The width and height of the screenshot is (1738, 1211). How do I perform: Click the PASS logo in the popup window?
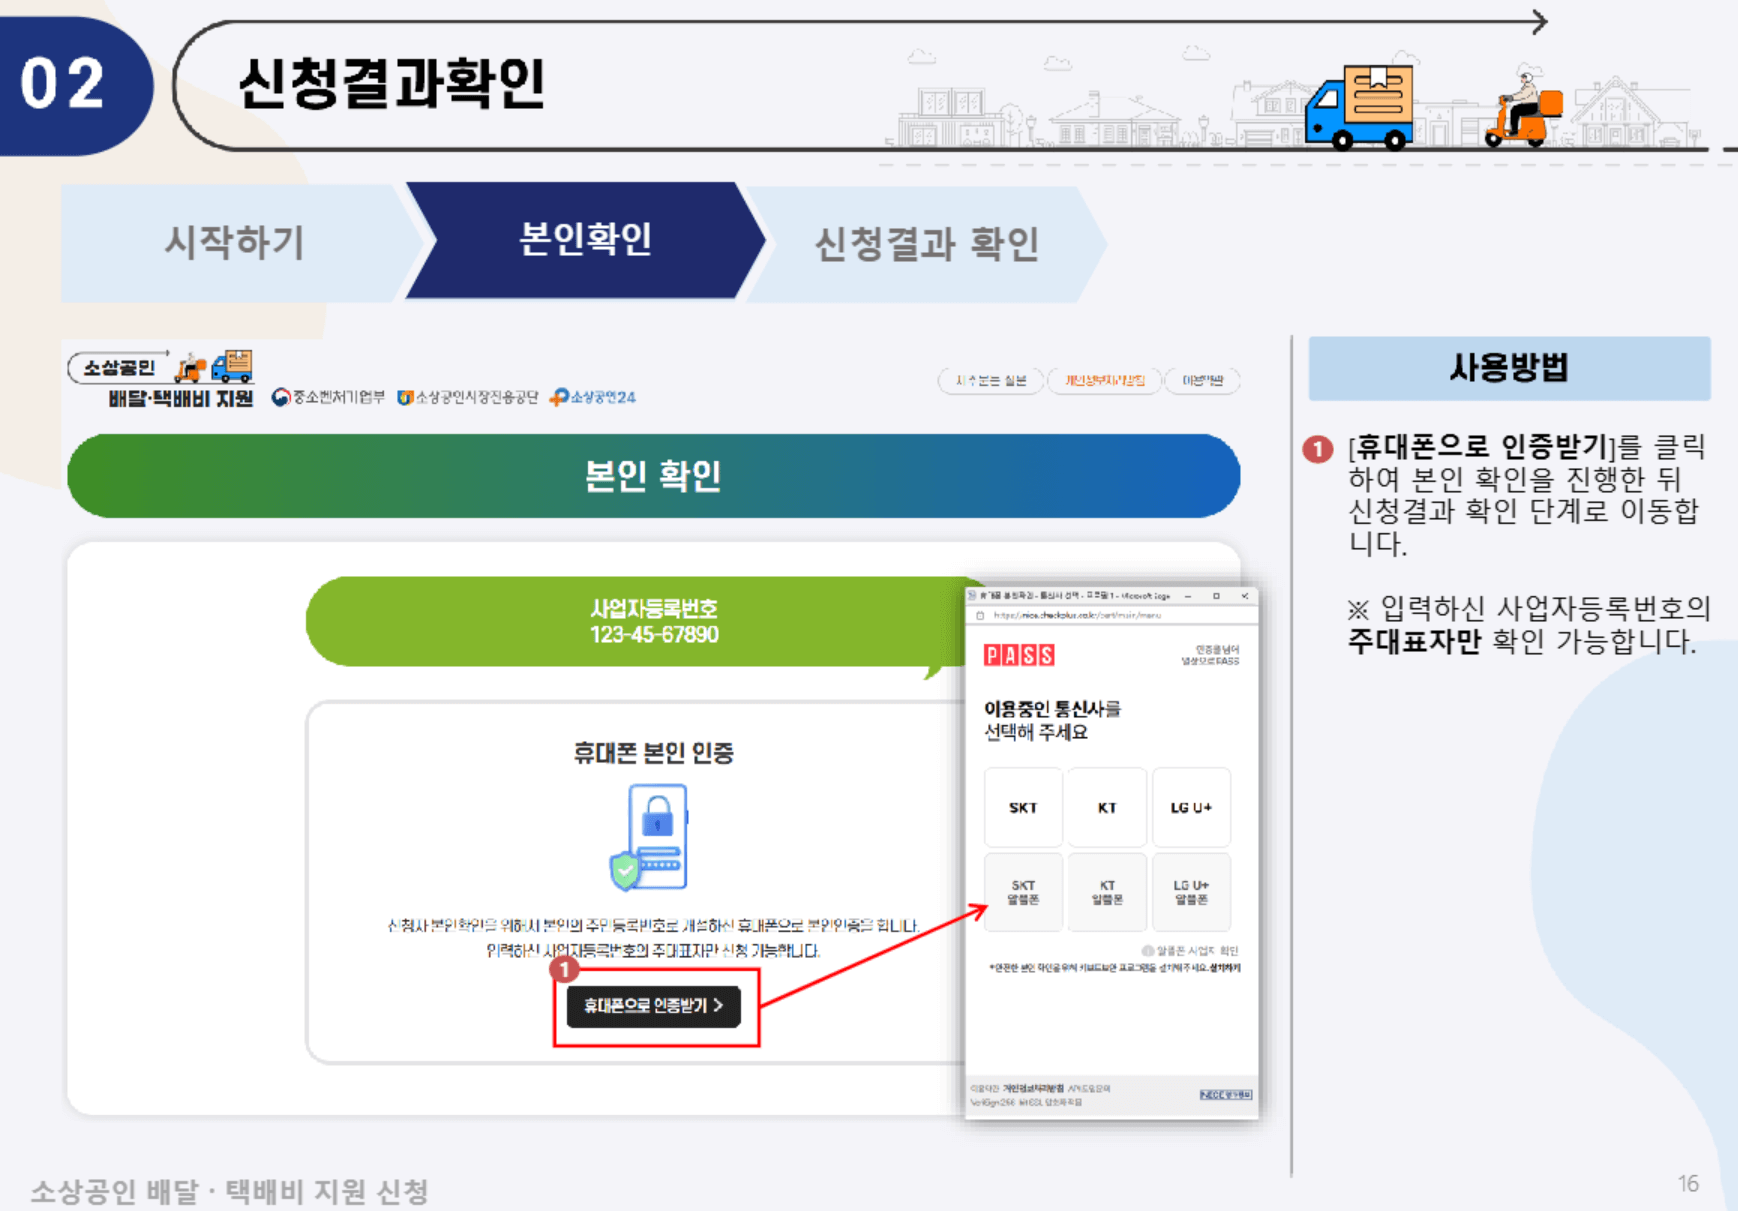1019,656
